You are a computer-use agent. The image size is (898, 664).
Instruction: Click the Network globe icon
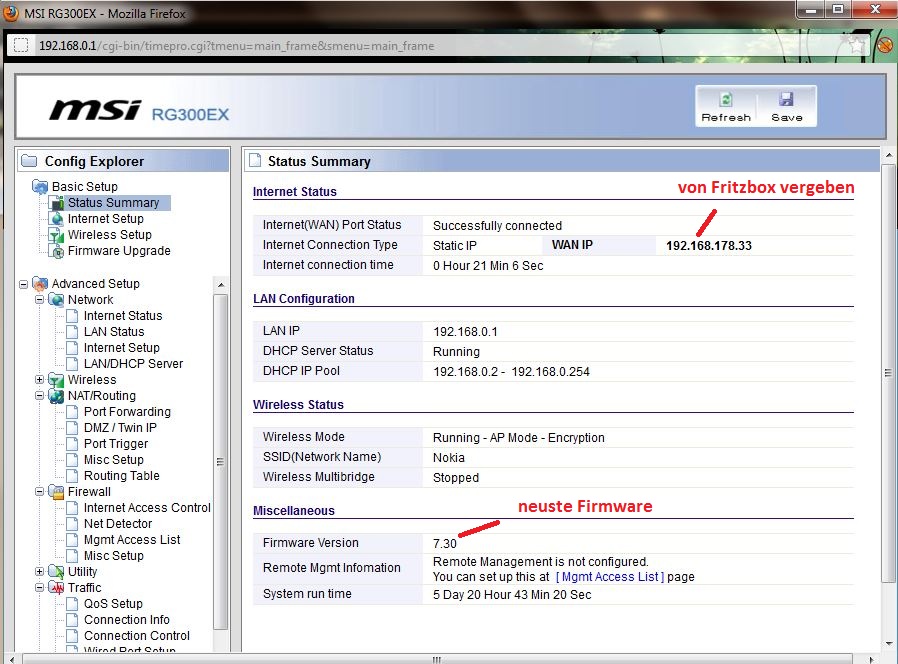click(x=56, y=300)
